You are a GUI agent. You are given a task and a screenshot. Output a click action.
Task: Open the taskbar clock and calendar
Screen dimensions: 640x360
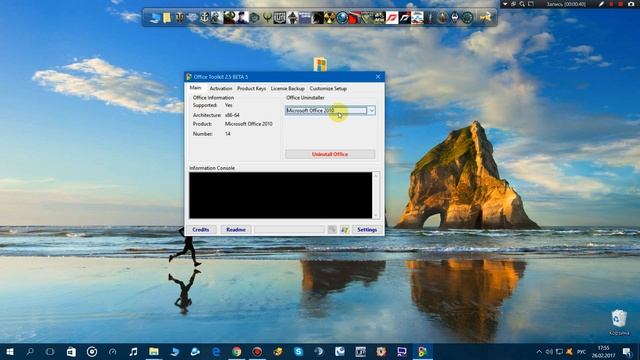point(604,351)
